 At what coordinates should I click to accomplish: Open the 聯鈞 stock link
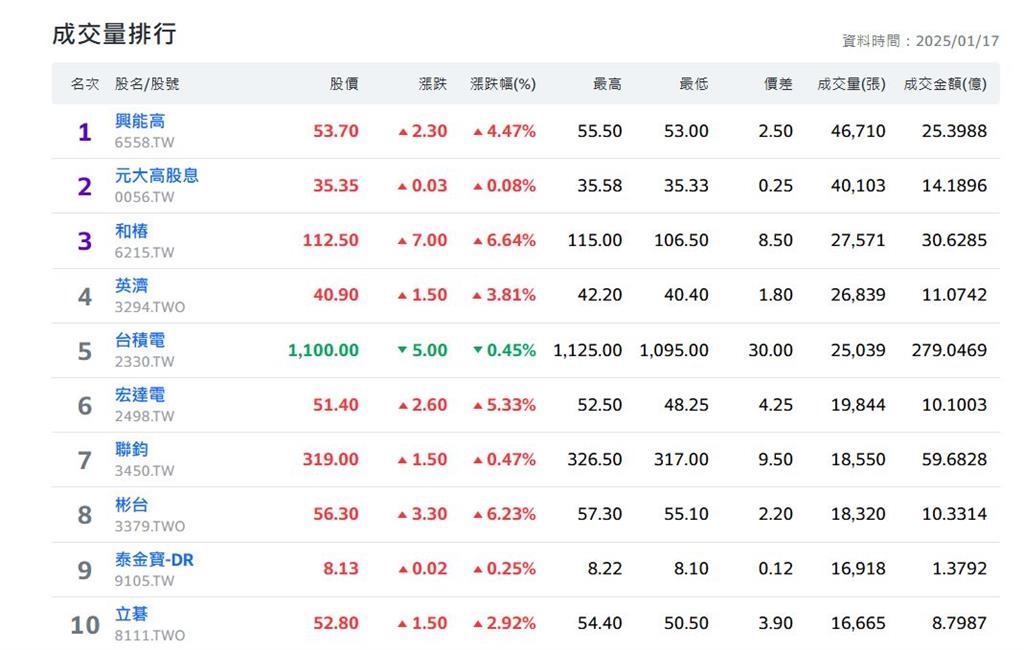131,450
